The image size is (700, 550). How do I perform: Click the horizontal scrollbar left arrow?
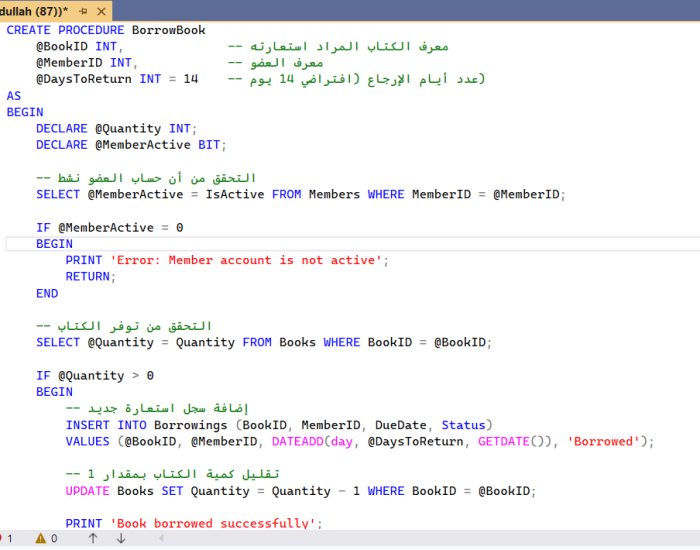[161, 538]
